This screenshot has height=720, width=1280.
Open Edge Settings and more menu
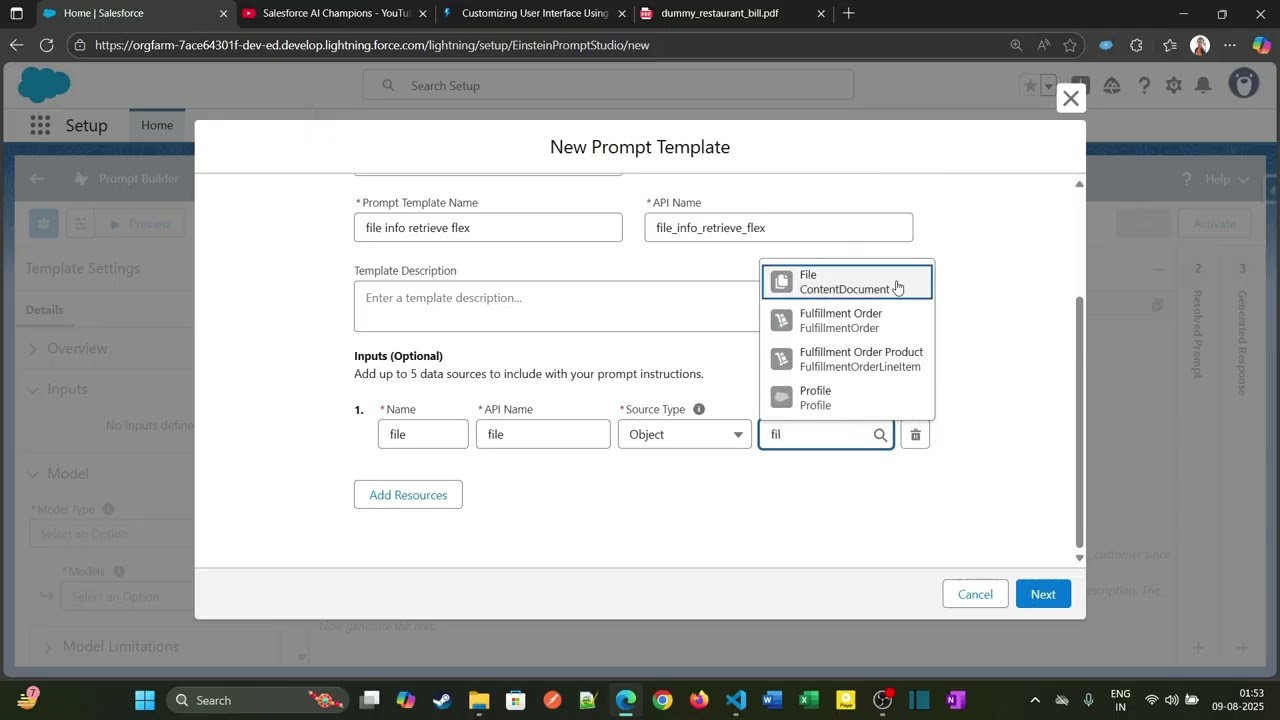(x=1230, y=45)
